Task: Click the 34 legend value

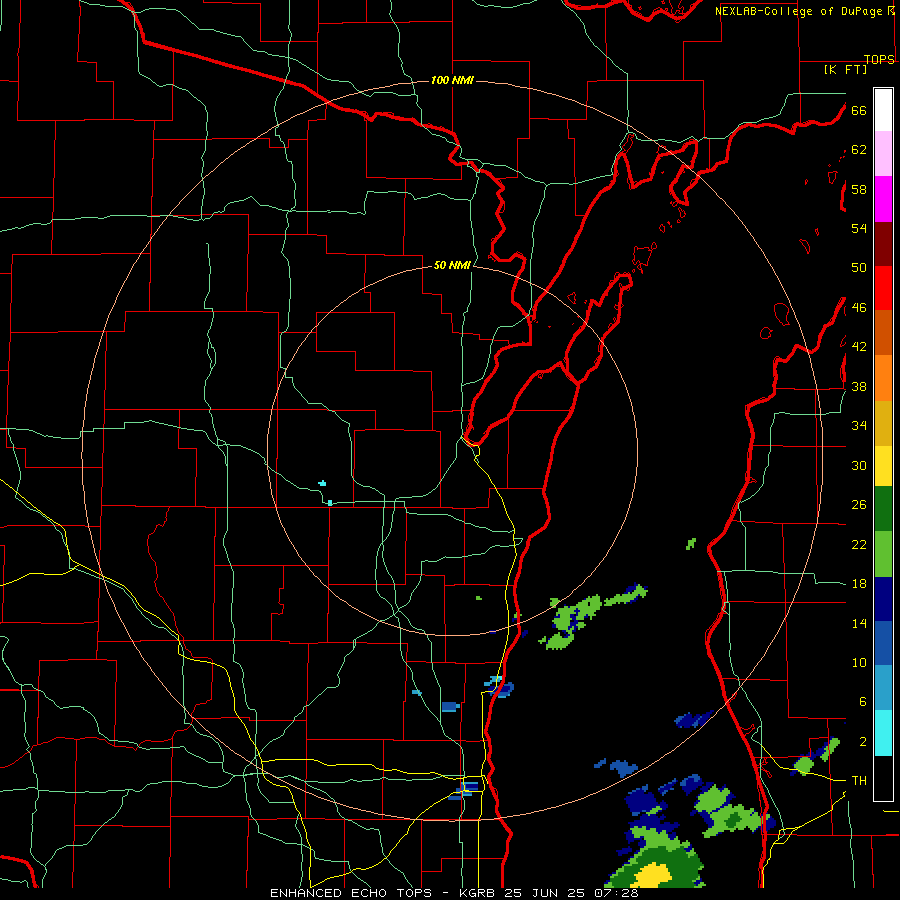Action: pos(859,426)
